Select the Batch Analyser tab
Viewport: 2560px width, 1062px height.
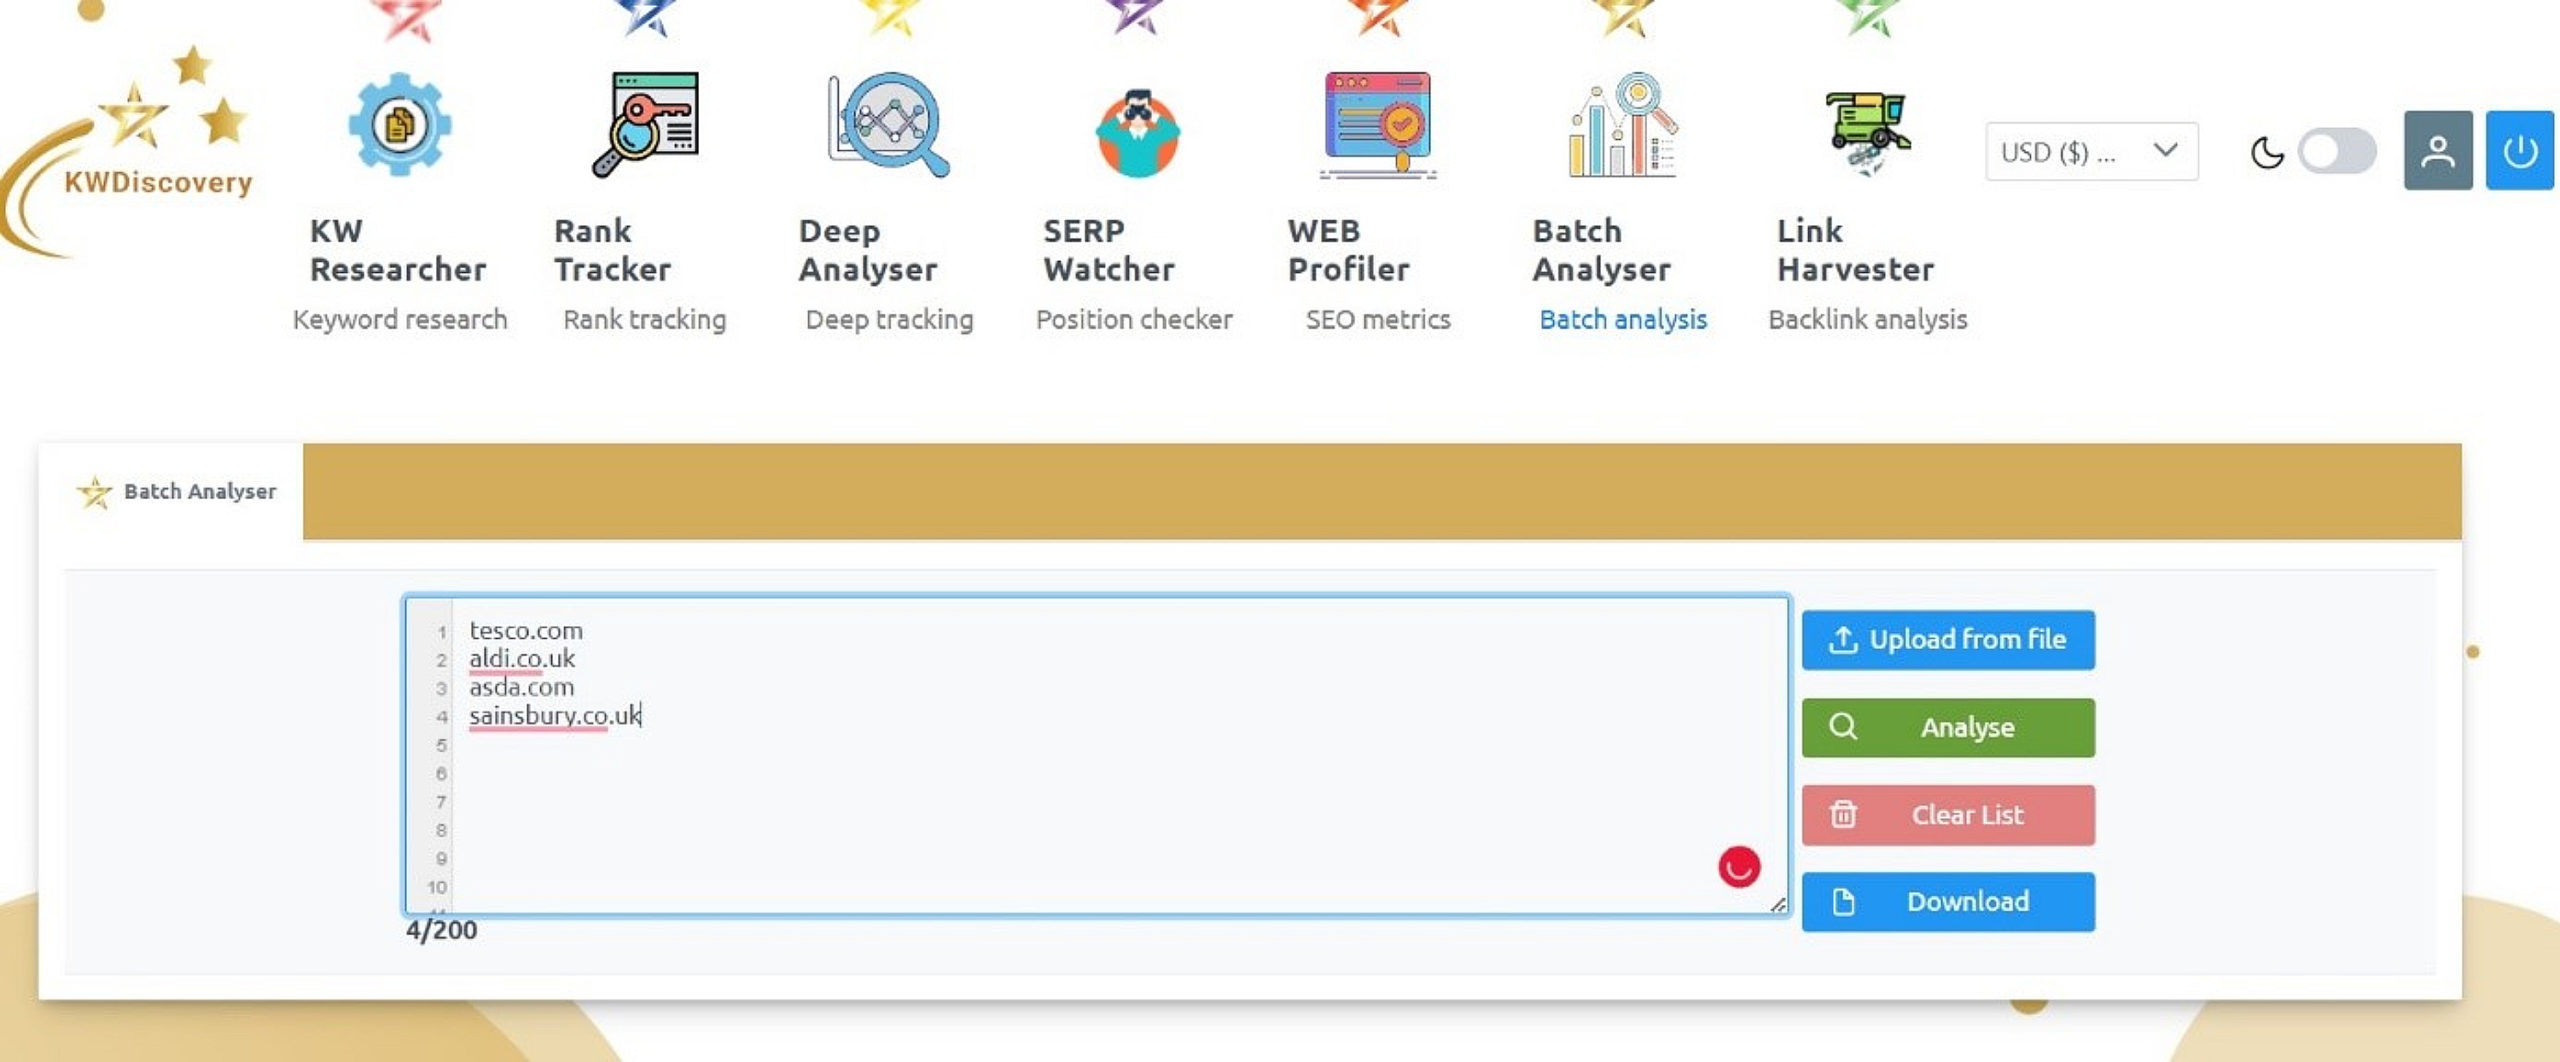click(x=171, y=492)
